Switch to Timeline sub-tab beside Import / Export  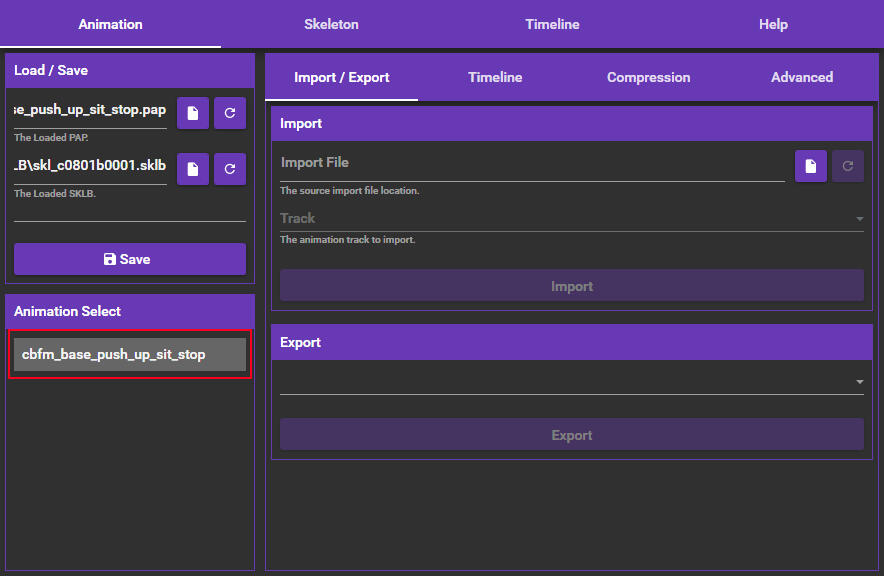pyautogui.click(x=495, y=77)
